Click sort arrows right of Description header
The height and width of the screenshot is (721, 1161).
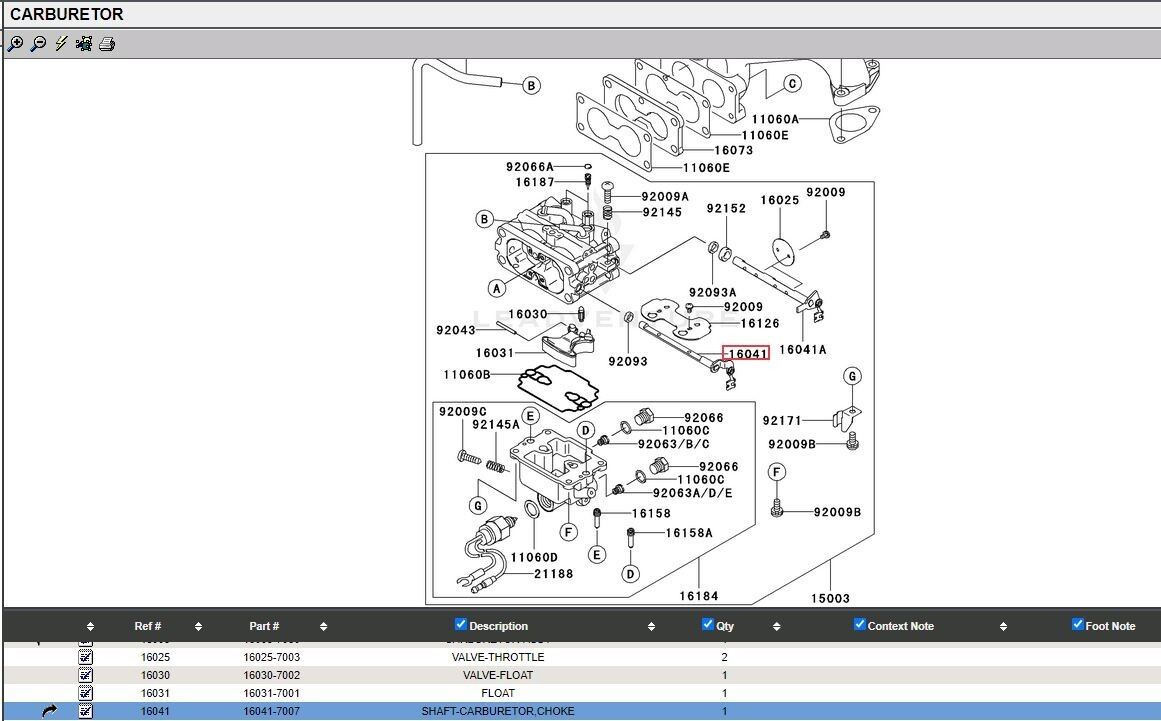[652, 627]
